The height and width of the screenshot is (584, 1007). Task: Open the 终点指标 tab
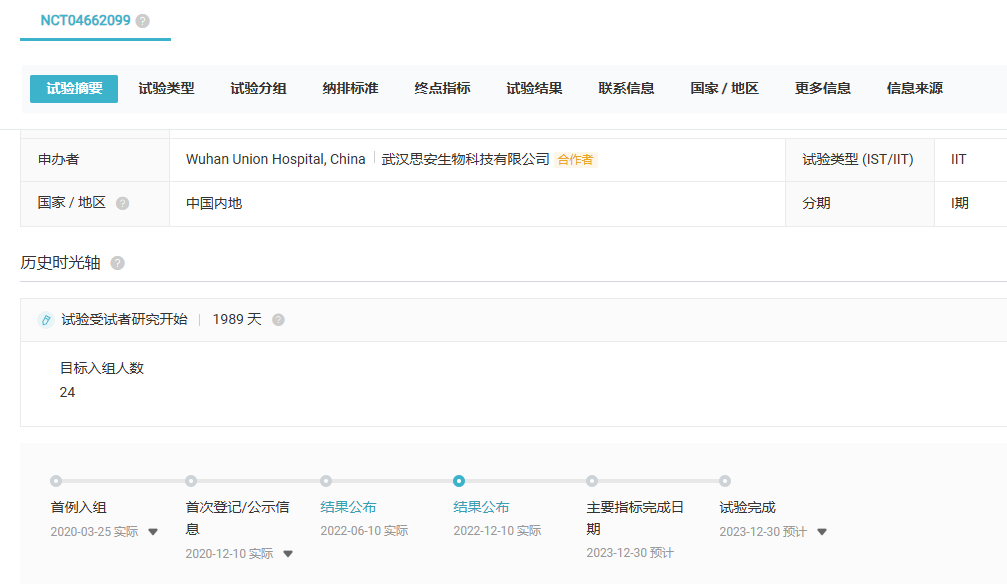point(442,88)
